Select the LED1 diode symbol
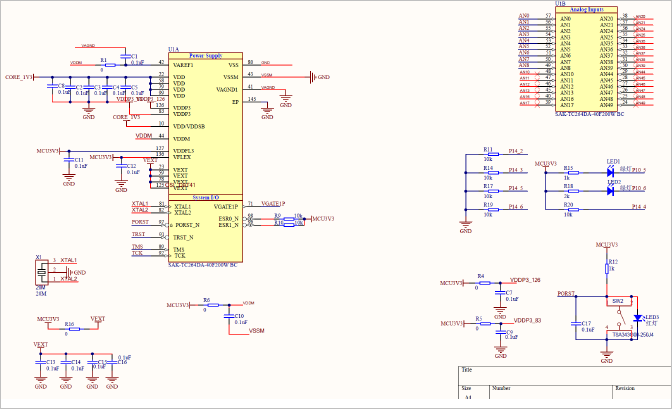672x409 pixels. click(611, 172)
